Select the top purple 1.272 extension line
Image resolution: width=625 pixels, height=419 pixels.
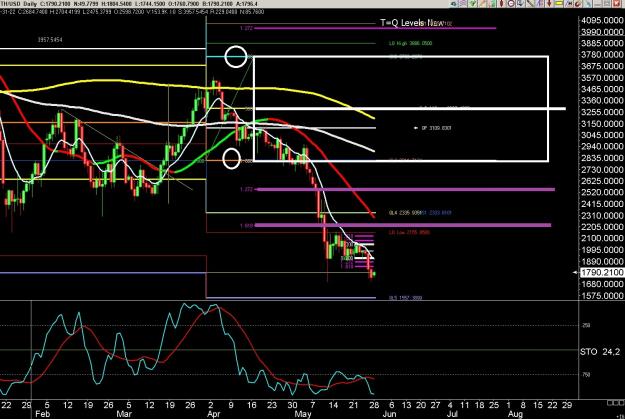(375, 28)
